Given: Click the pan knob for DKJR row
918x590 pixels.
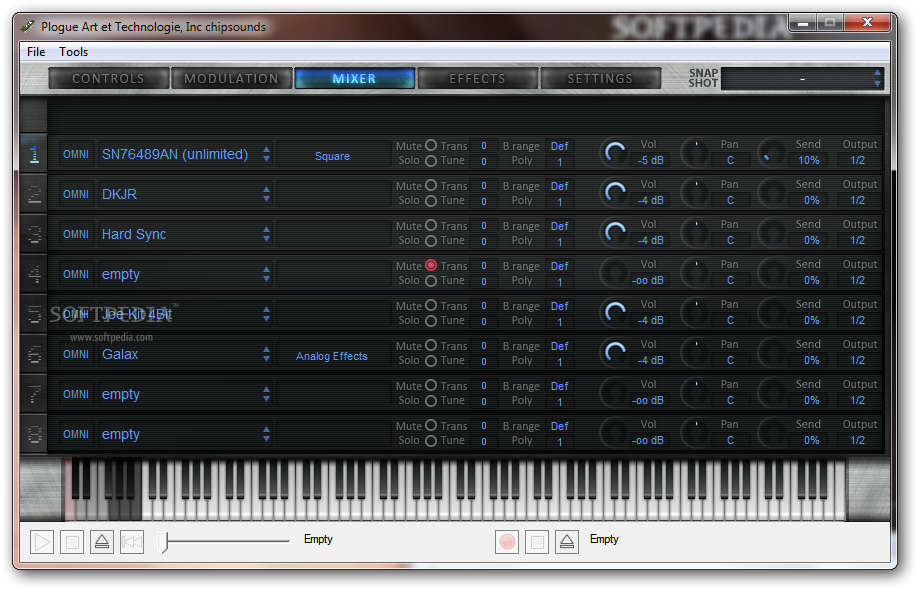Looking at the screenshot, I should (x=696, y=193).
